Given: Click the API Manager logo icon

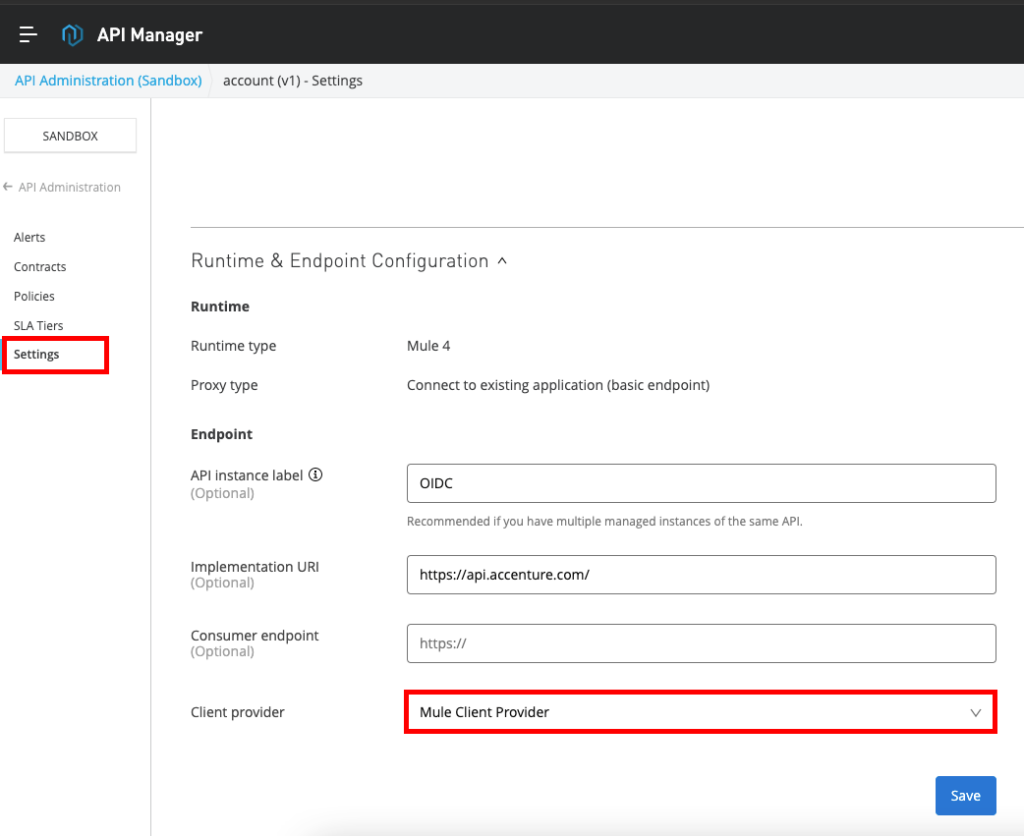Looking at the screenshot, I should pyautogui.click(x=72, y=35).
